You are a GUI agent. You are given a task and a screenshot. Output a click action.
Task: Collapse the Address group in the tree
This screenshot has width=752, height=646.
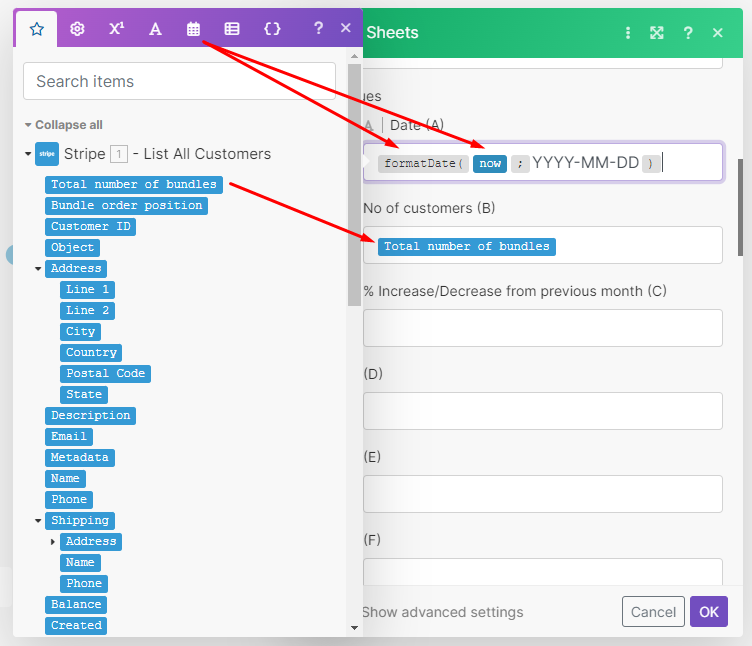tap(38, 269)
